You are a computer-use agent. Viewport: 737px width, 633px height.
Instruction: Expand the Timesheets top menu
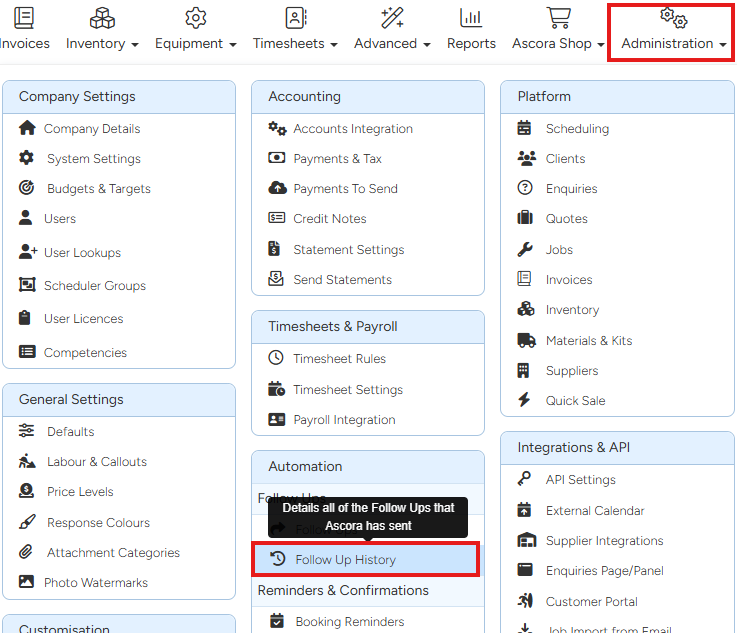[295, 43]
